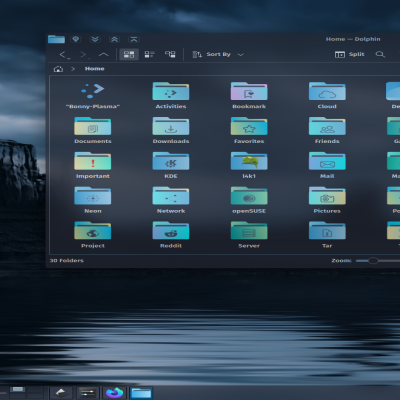Open the Project folder

tap(93, 231)
